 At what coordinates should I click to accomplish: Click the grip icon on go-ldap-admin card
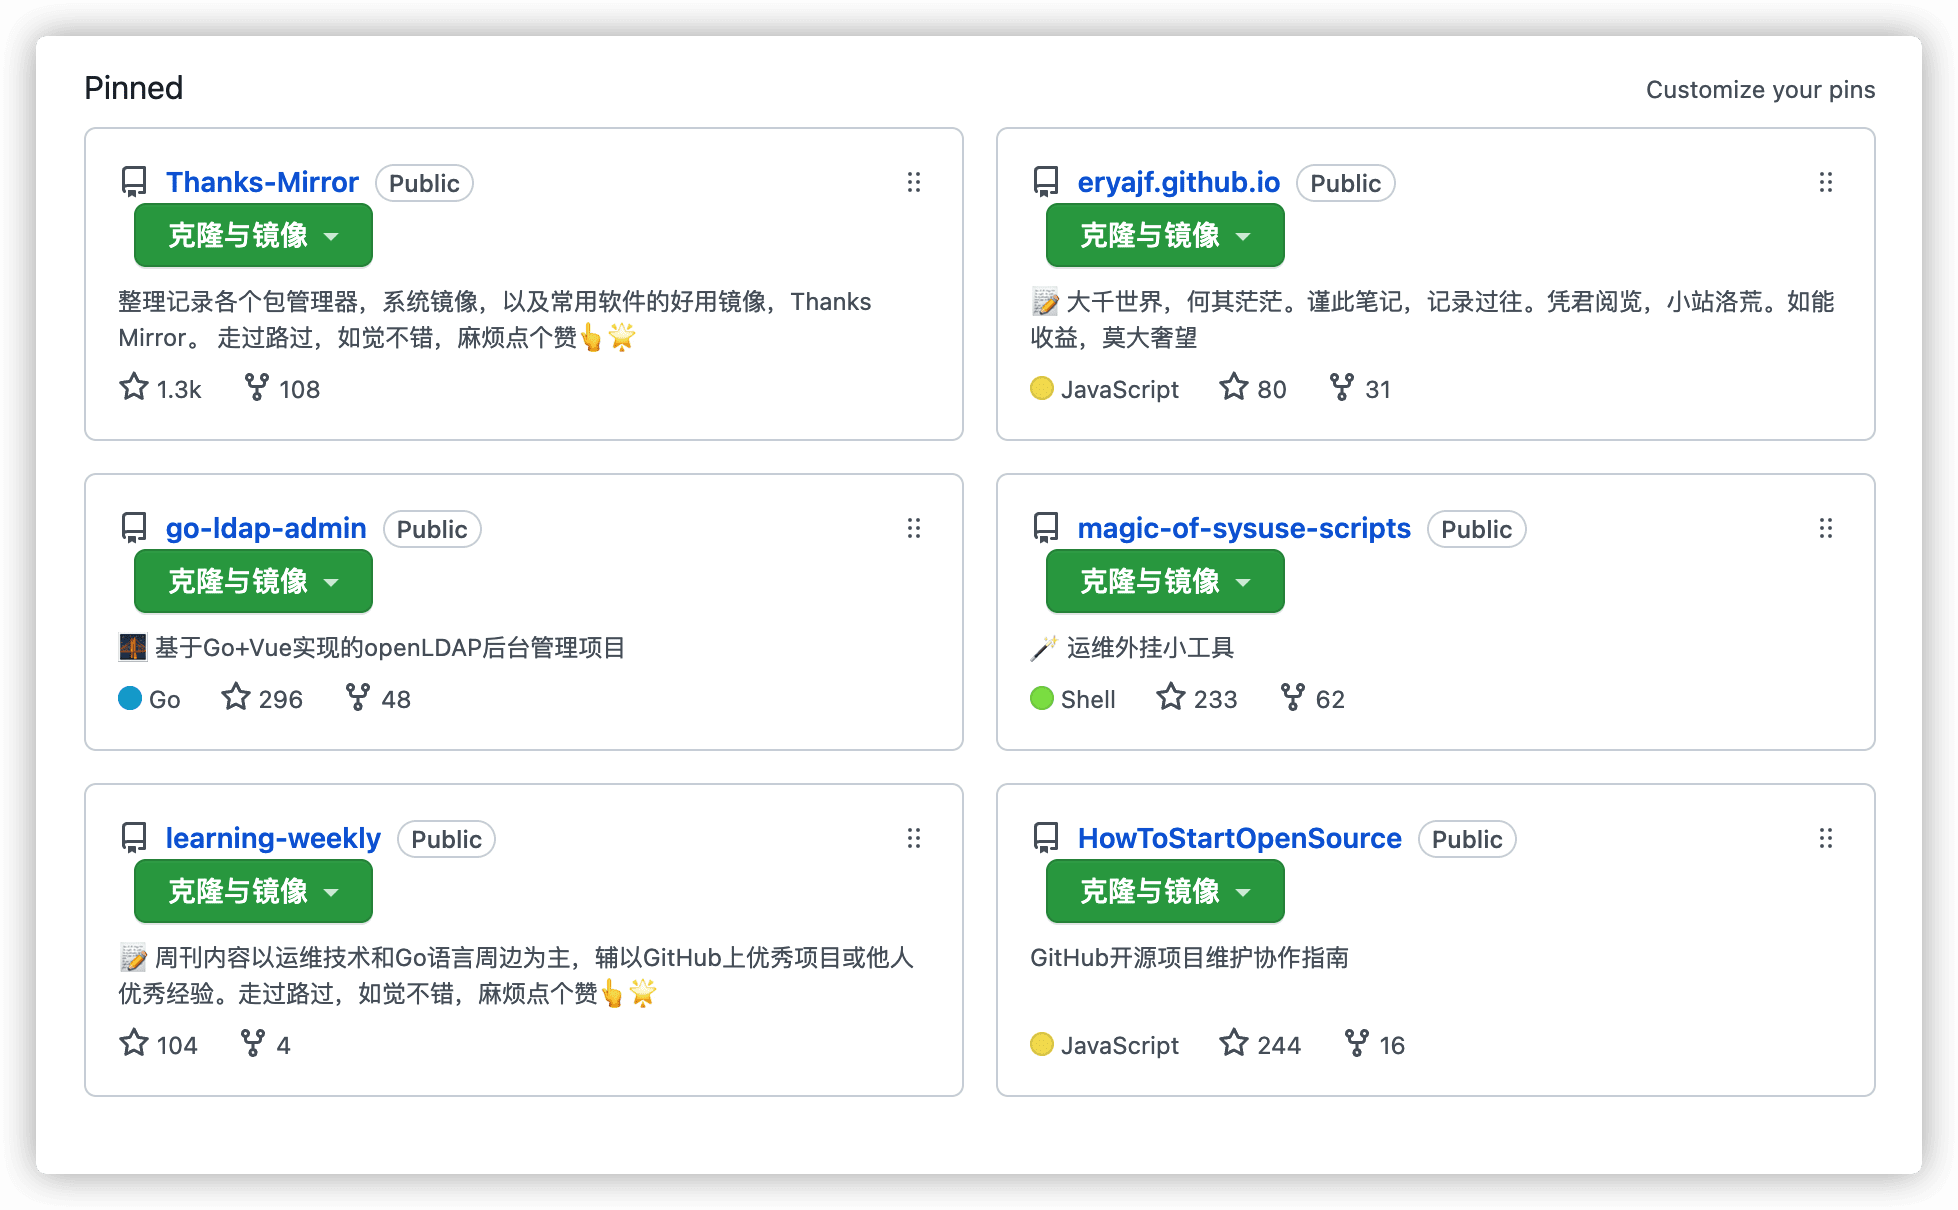coord(913,528)
